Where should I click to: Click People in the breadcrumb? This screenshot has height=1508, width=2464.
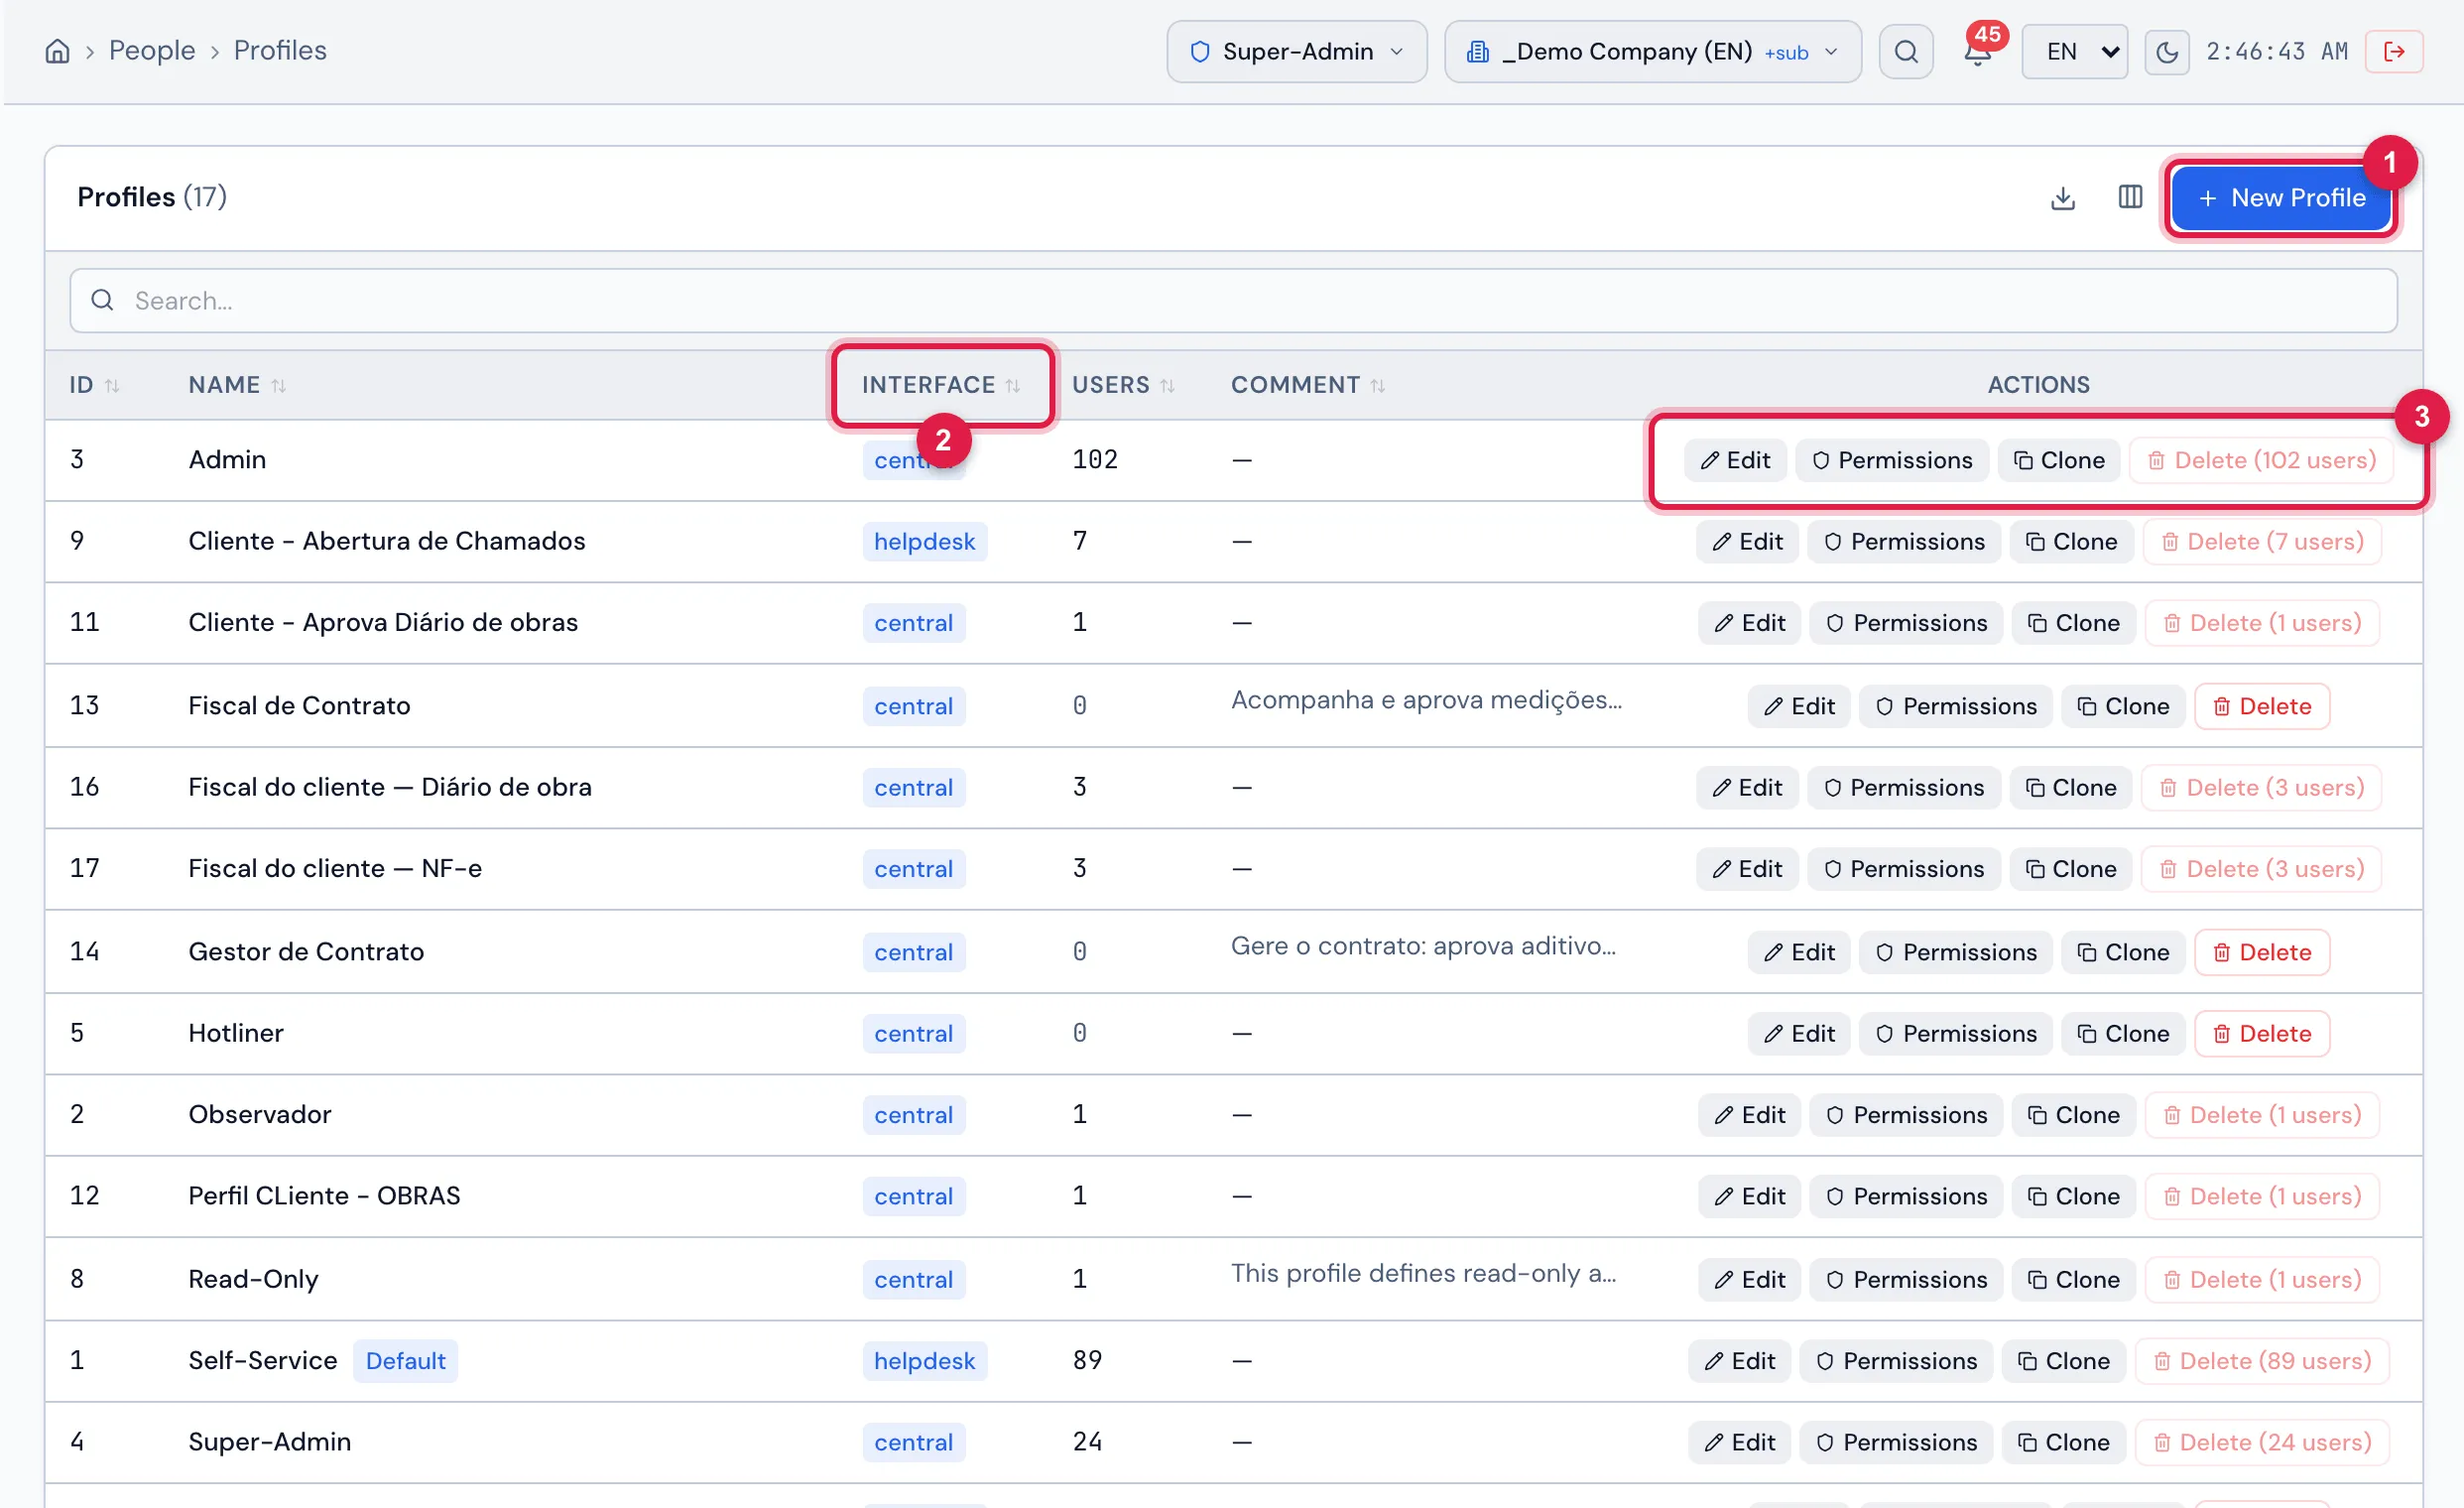coord(152,50)
